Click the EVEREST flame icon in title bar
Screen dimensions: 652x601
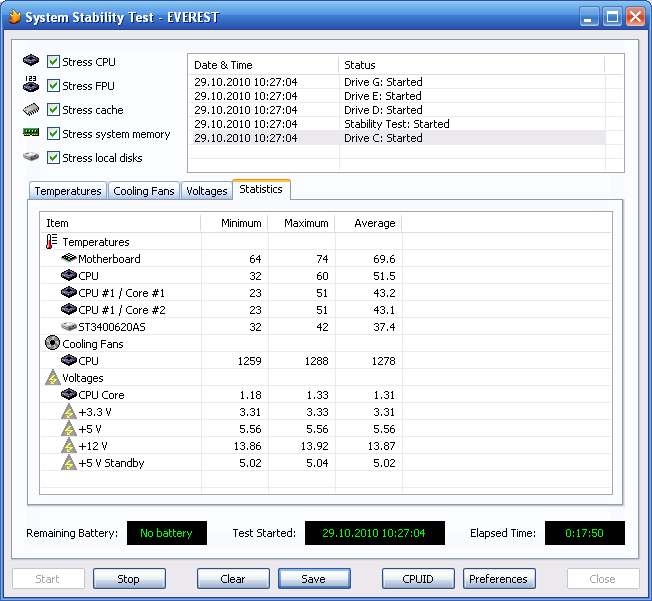pos(13,17)
